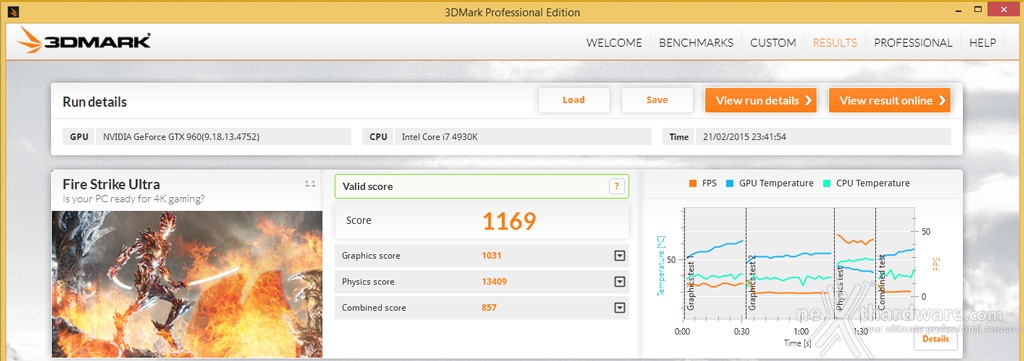Screen dimensions: 1024x361
Task: Click the Valid score label
Action: click(x=368, y=187)
